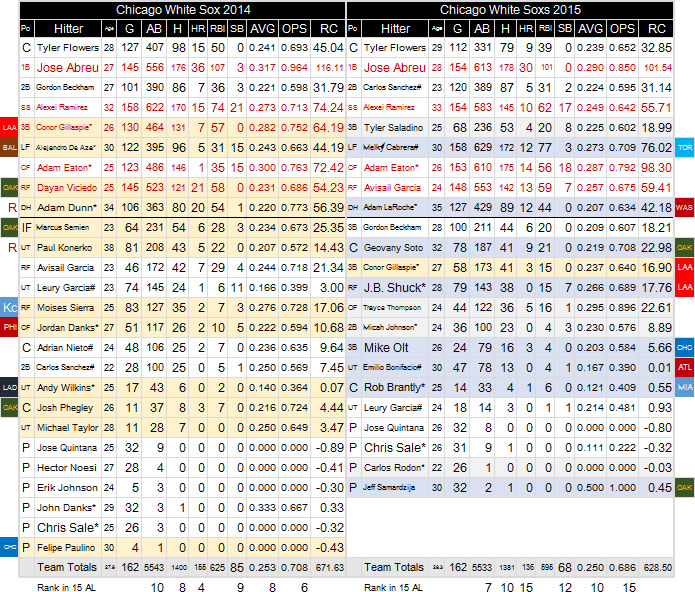Click Team Totals label in the 2015 table
Screen dimensions: 695x592
click(x=394, y=567)
